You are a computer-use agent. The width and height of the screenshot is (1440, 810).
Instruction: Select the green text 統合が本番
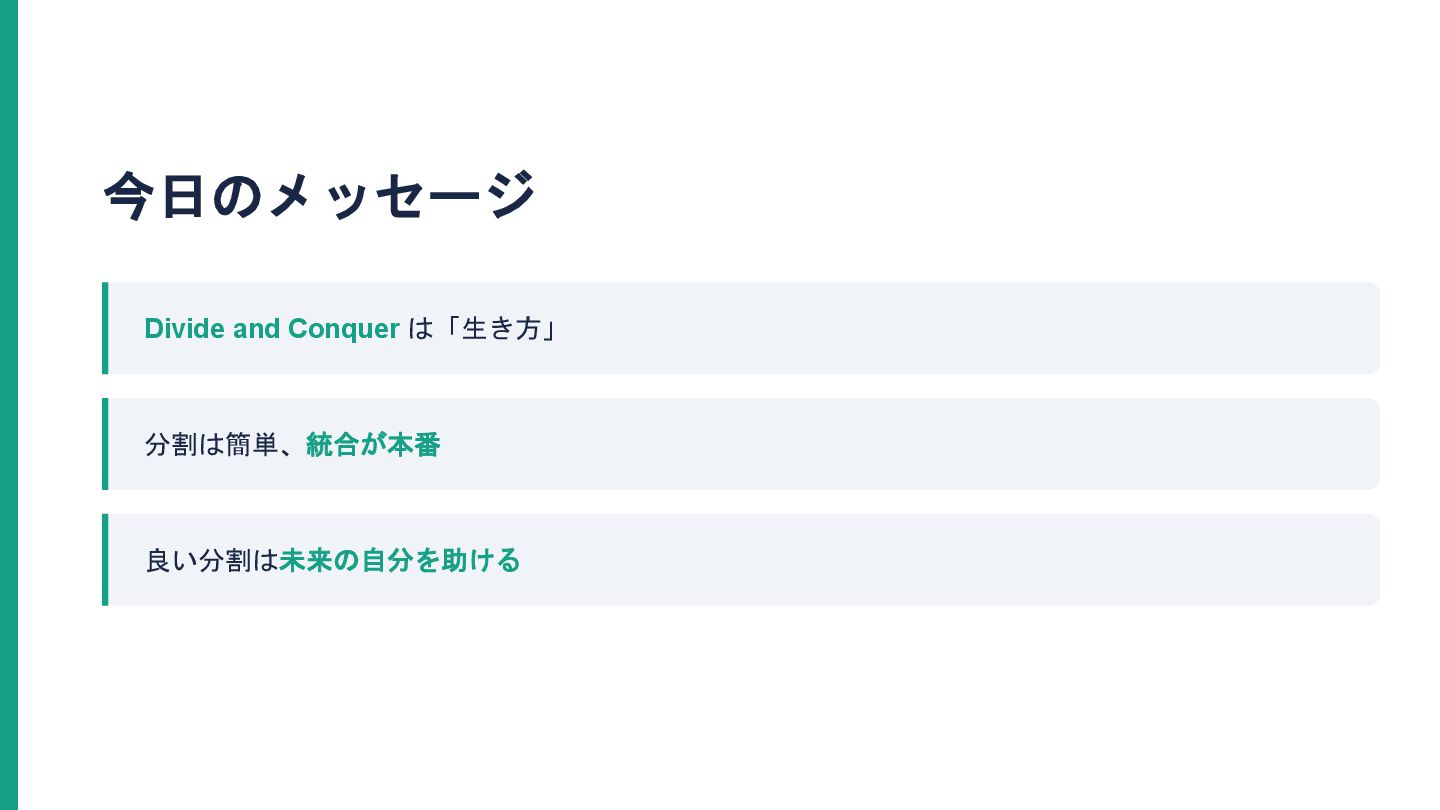pyautogui.click(x=372, y=445)
